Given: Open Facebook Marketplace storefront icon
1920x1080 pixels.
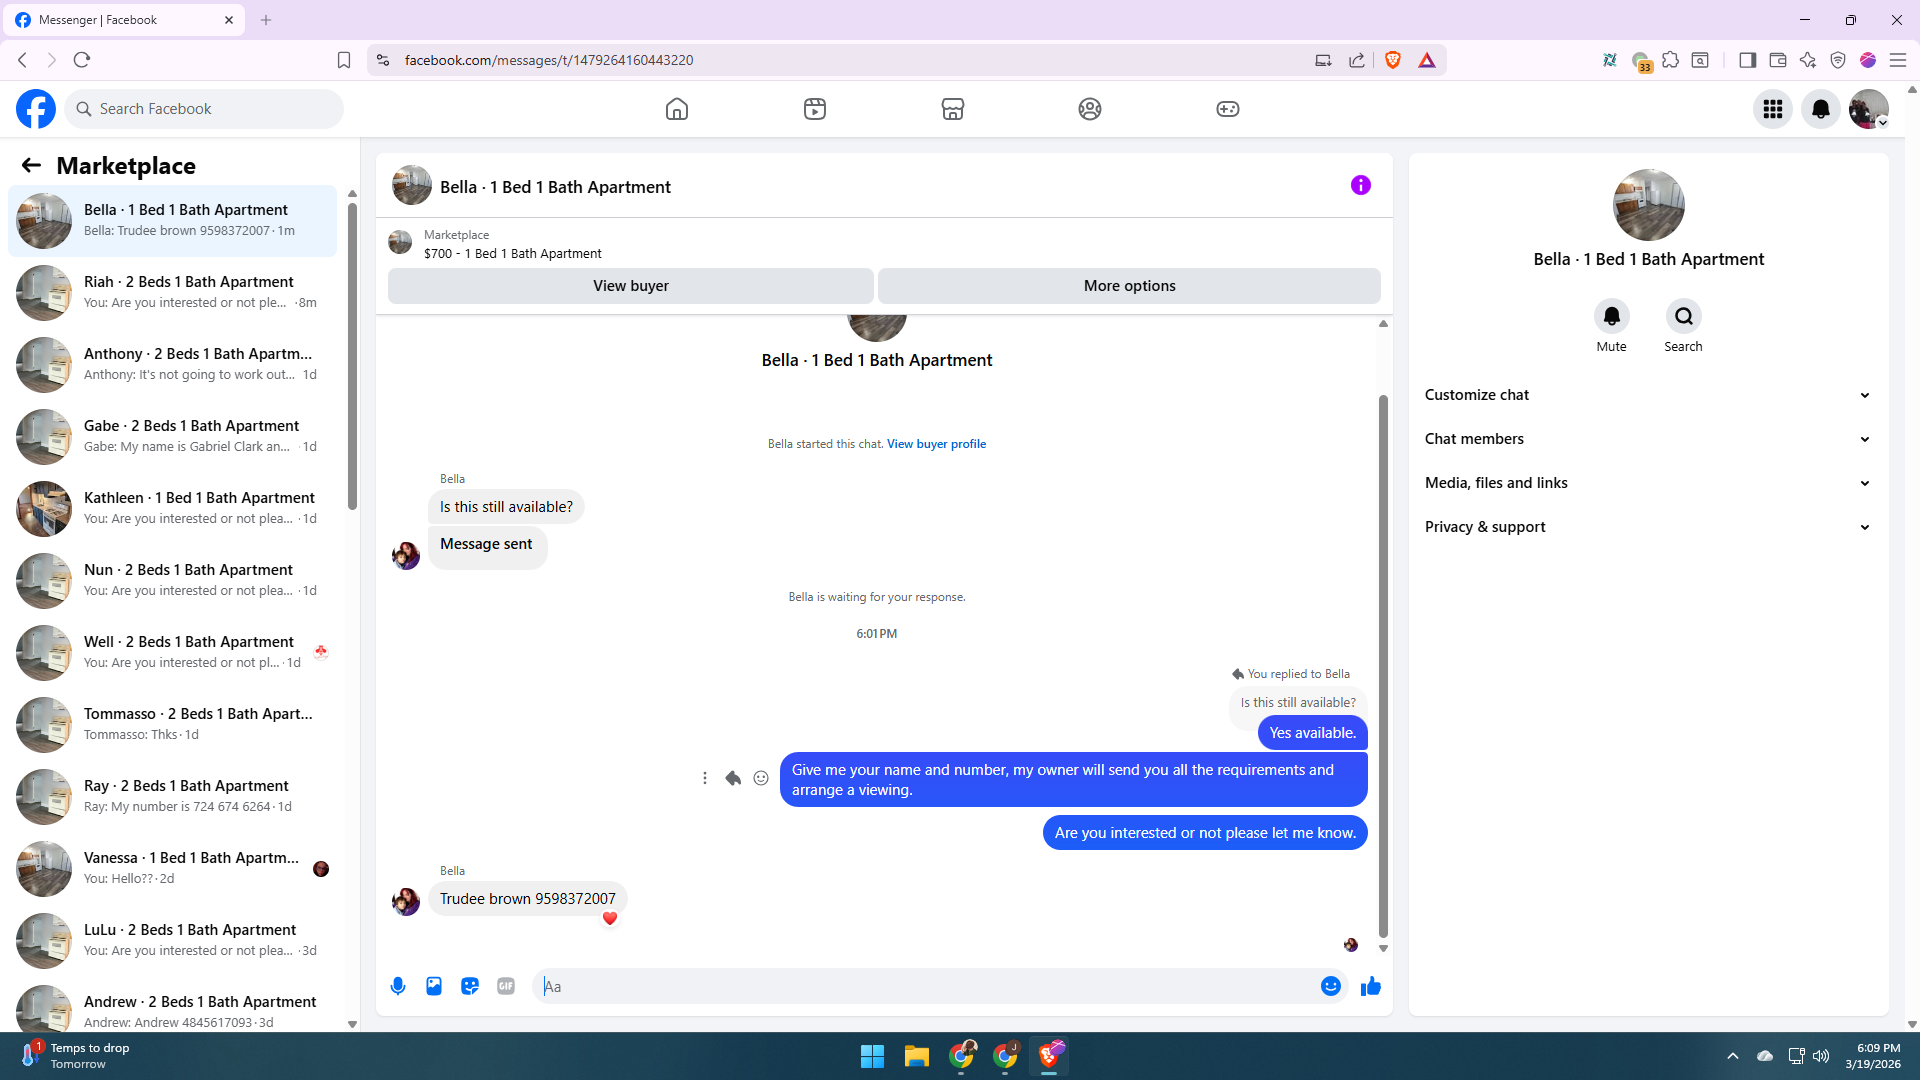Looking at the screenshot, I should pos(952,109).
